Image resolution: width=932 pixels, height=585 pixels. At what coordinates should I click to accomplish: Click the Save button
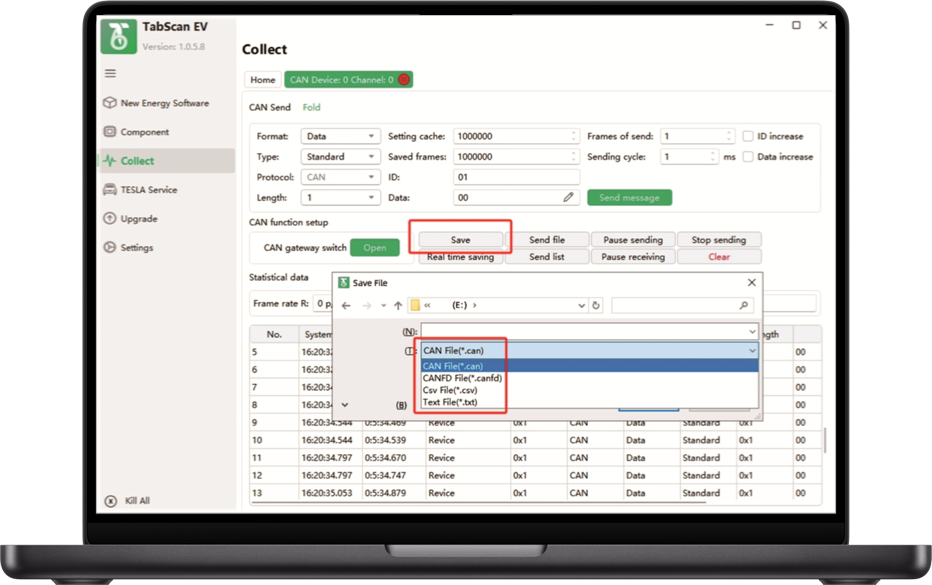(461, 240)
